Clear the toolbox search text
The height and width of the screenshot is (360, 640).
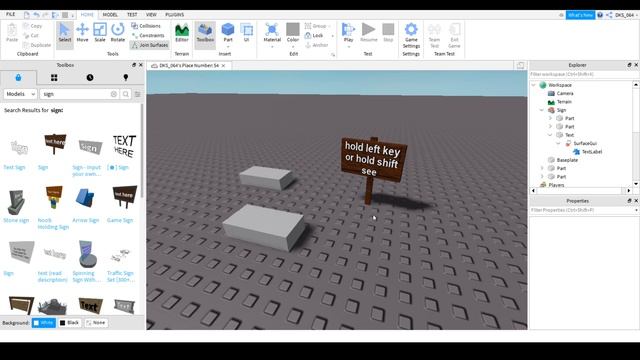click(x=114, y=94)
